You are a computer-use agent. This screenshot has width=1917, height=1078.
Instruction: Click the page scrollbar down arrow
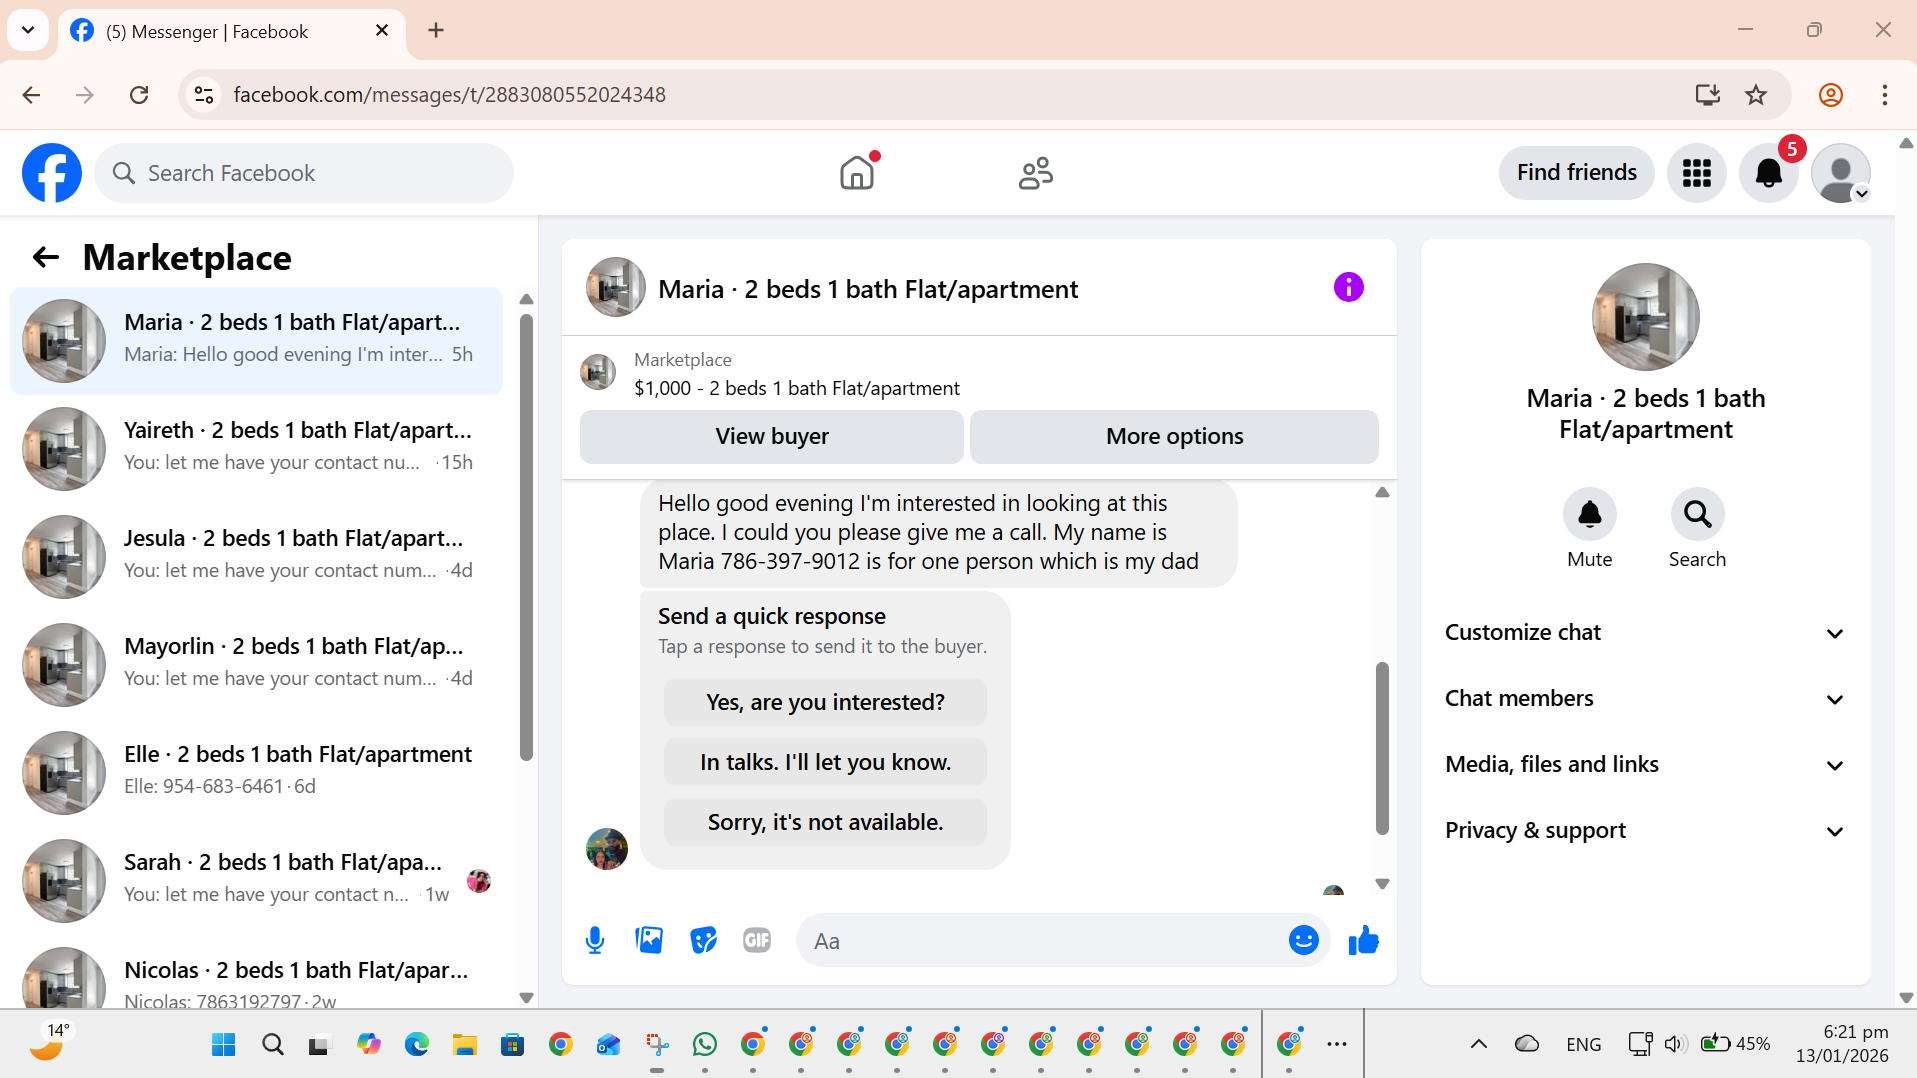click(x=1906, y=998)
